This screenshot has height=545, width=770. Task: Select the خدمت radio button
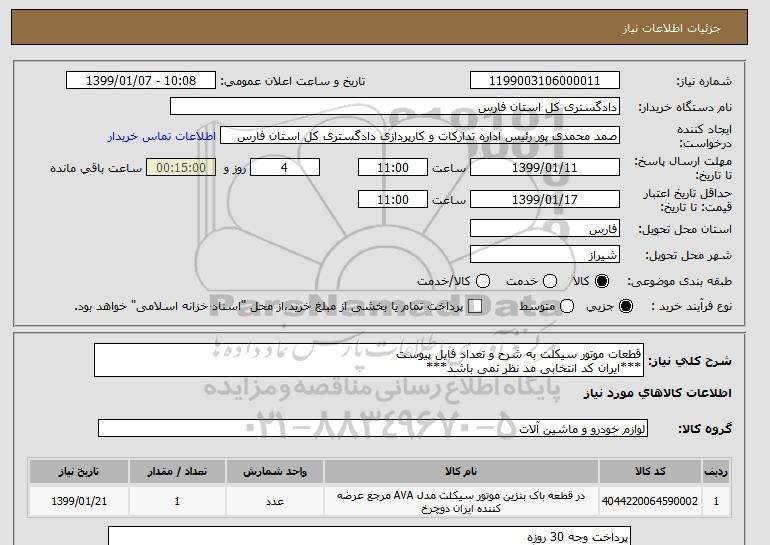point(550,281)
